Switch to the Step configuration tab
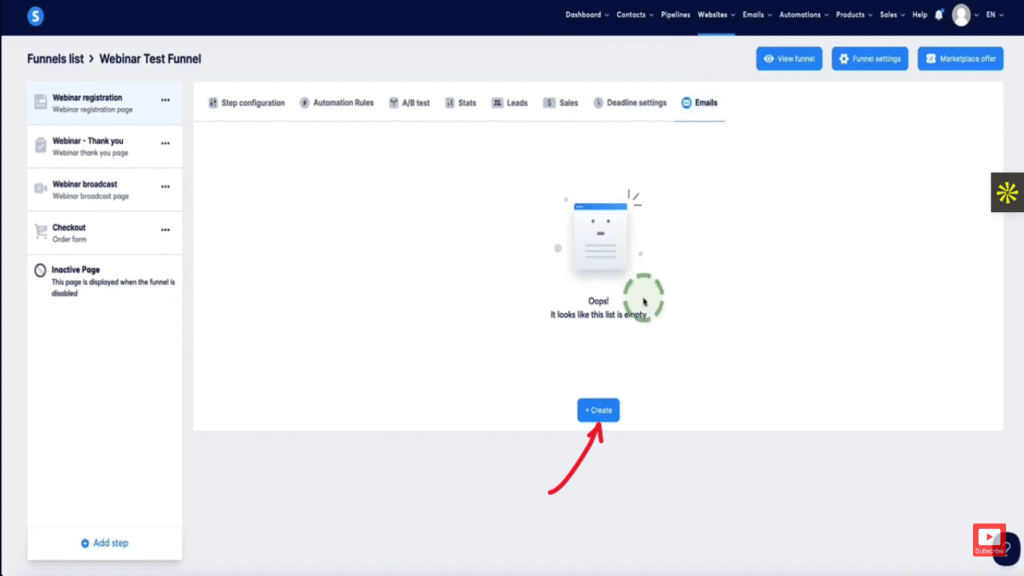 coord(246,103)
